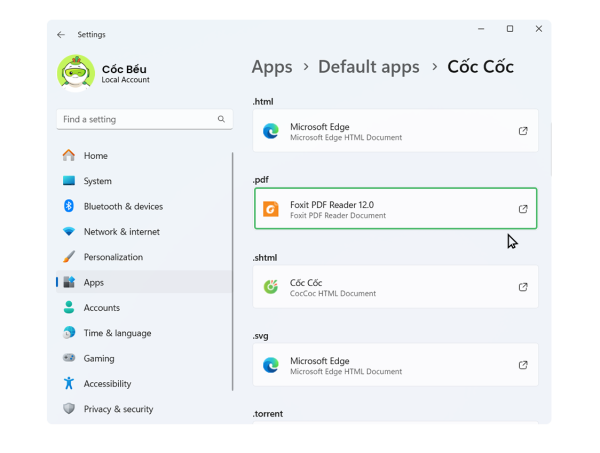Viewport: 600px width, 453px height.
Task: Click the Home house icon
Action: click(x=69, y=155)
